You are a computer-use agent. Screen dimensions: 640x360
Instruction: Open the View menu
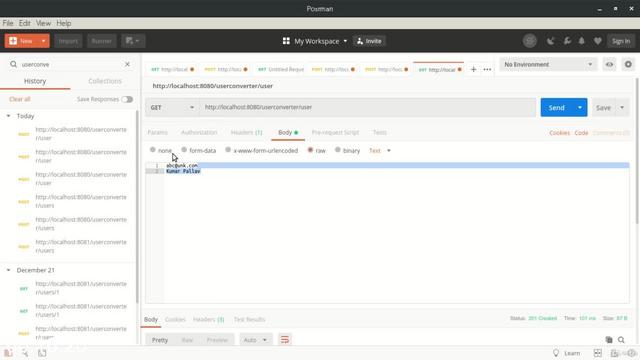(x=43, y=23)
